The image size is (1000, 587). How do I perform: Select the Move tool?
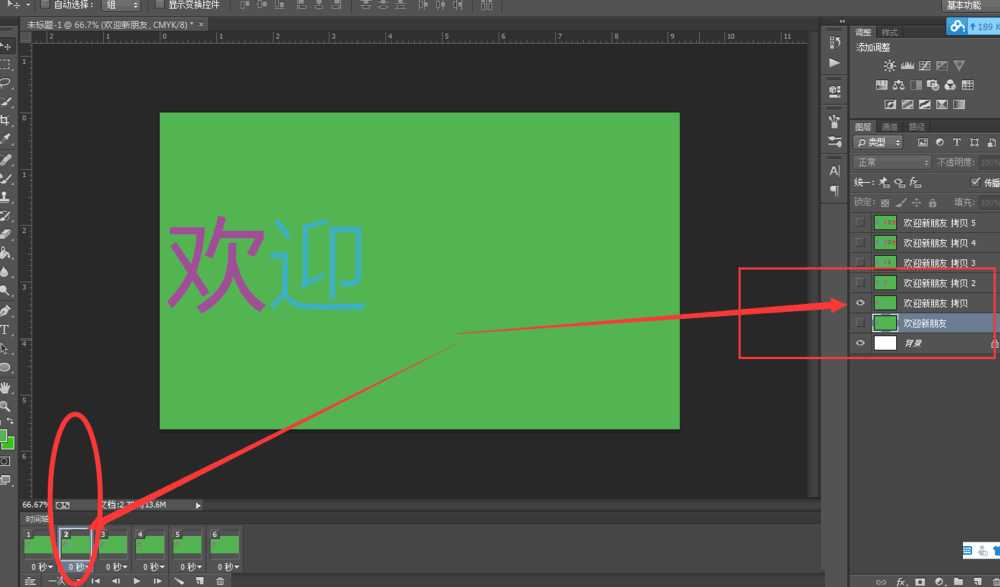(7, 44)
